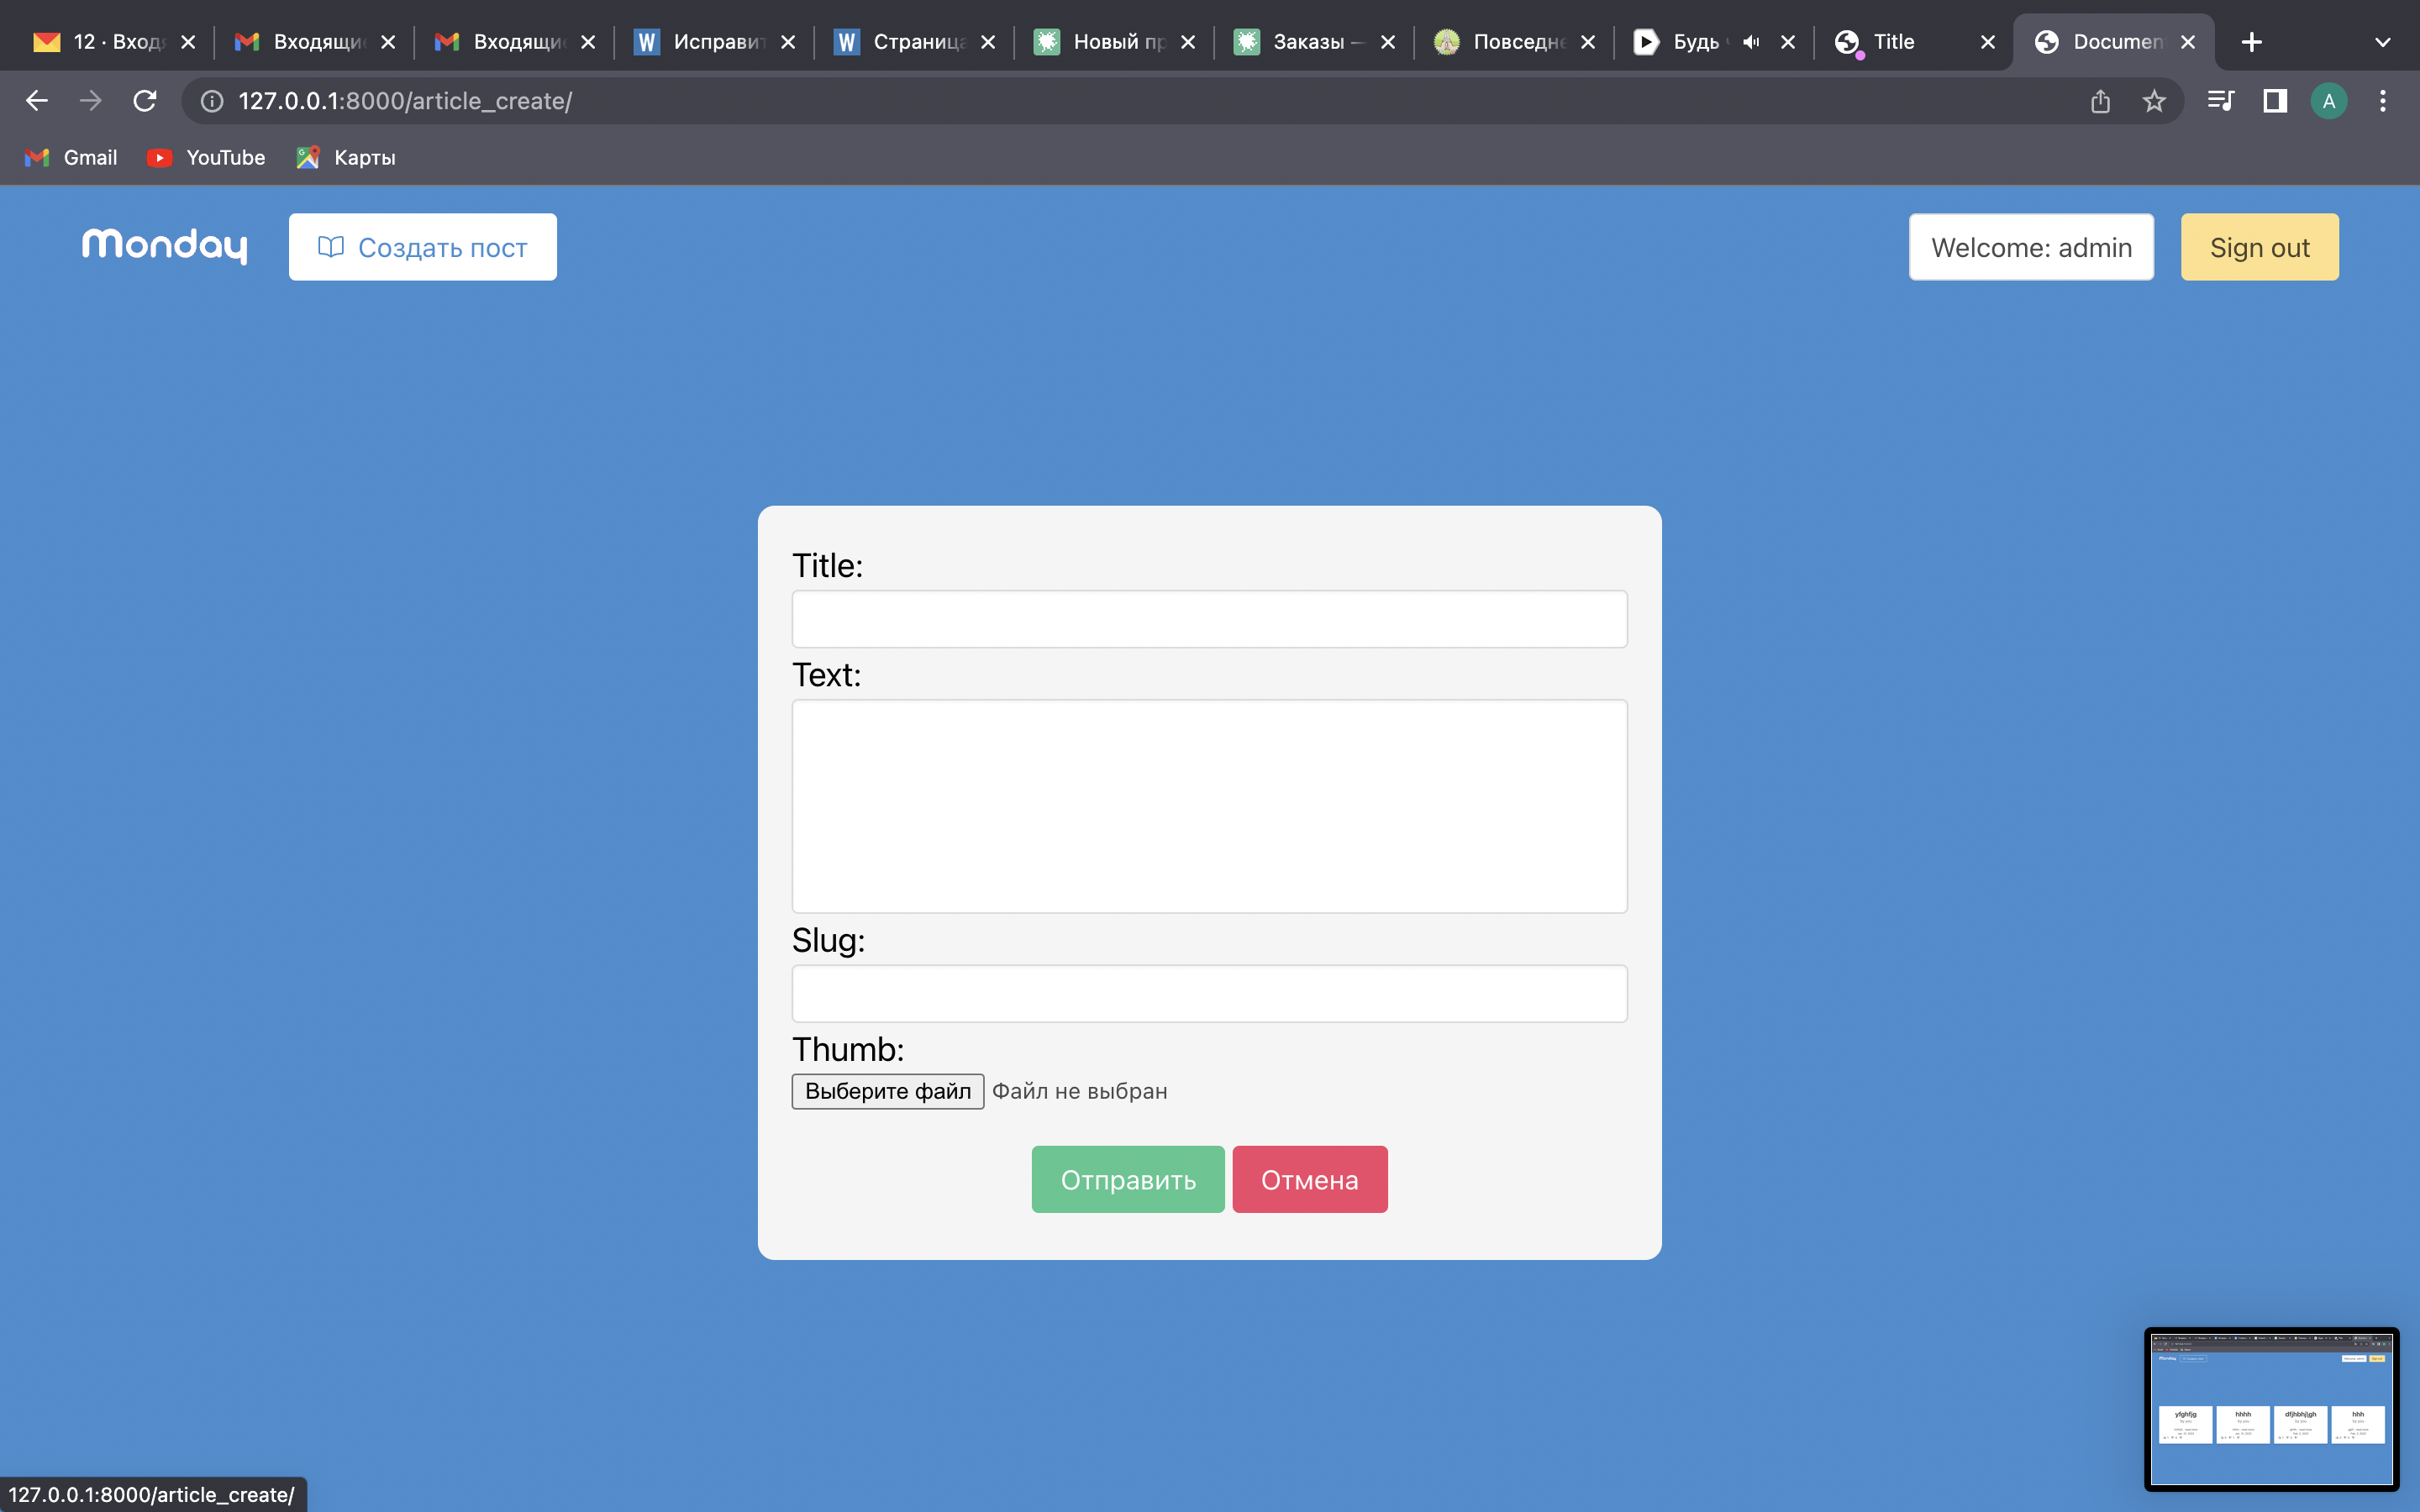Expand the tab search chevron
The height and width of the screenshot is (1512, 2420).
[2383, 42]
